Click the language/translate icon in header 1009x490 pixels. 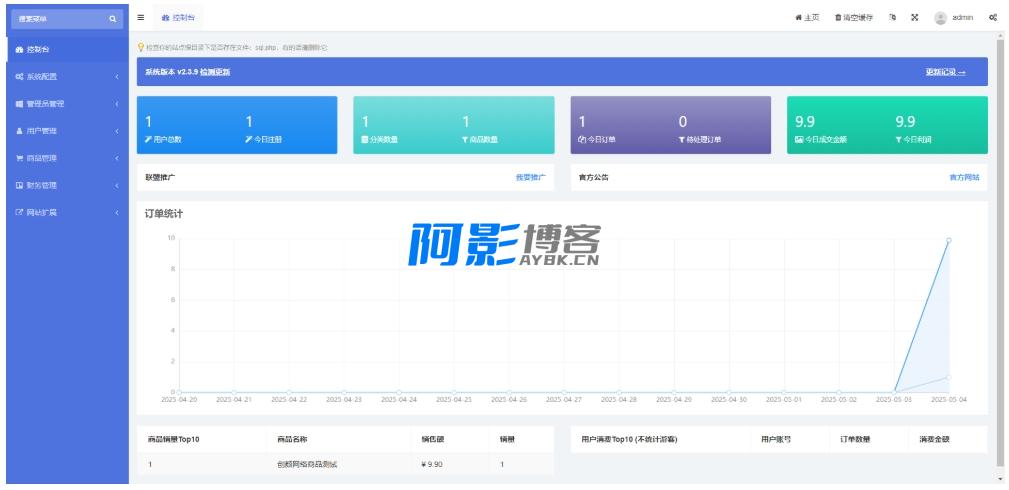(893, 18)
